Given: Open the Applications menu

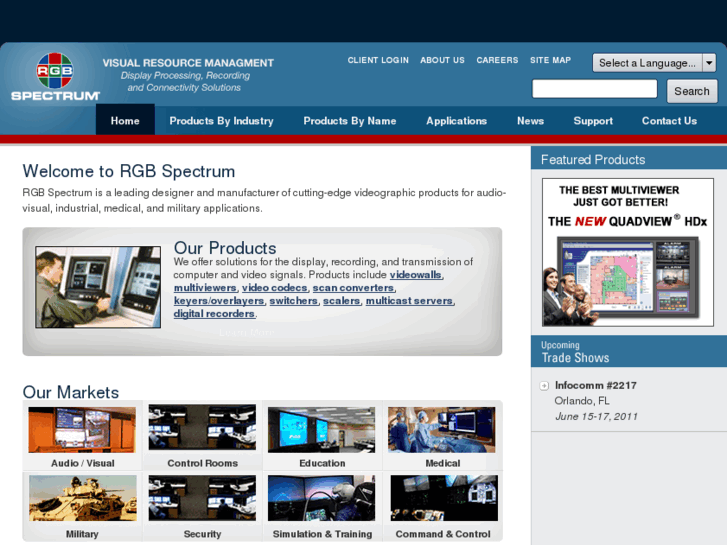Looking at the screenshot, I should [456, 121].
